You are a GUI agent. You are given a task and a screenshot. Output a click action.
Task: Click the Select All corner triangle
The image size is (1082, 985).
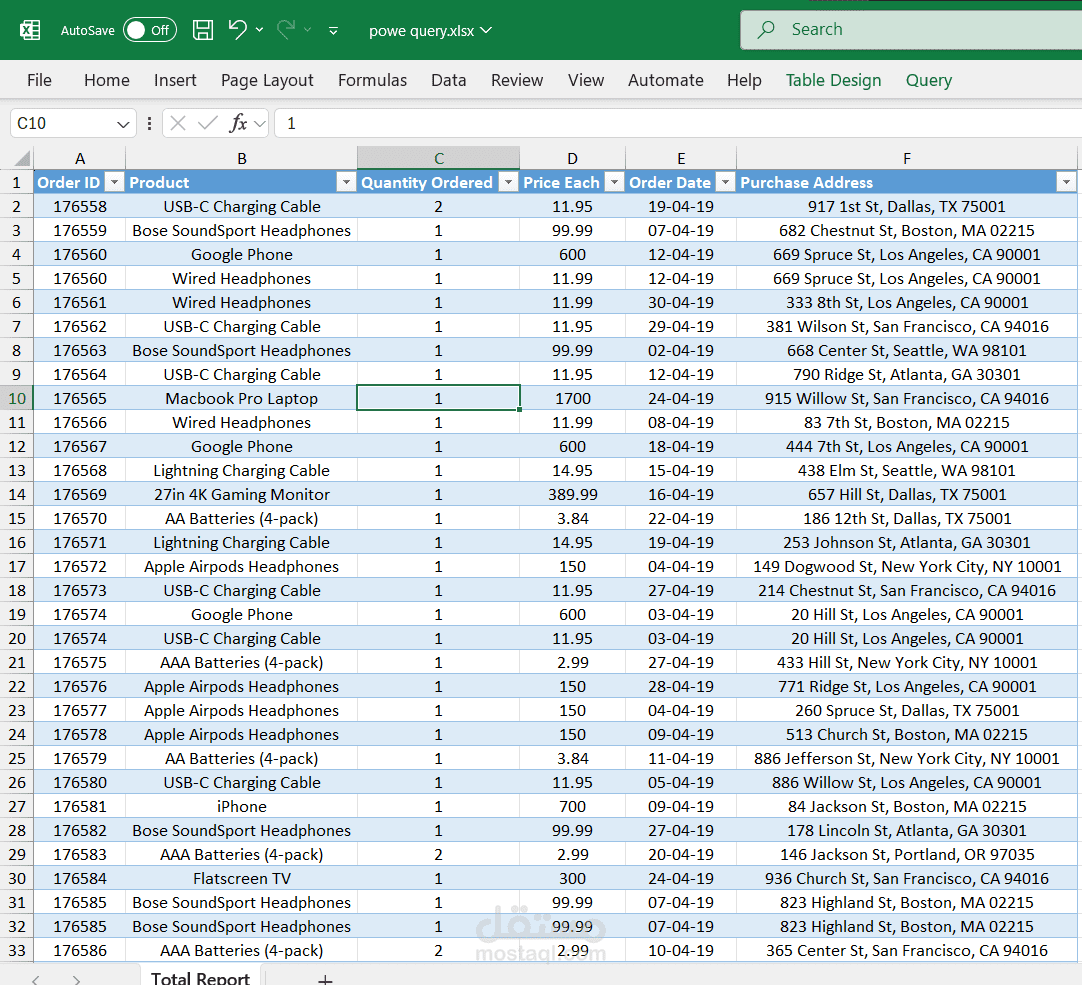pyautogui.click(x=22, y=159)
